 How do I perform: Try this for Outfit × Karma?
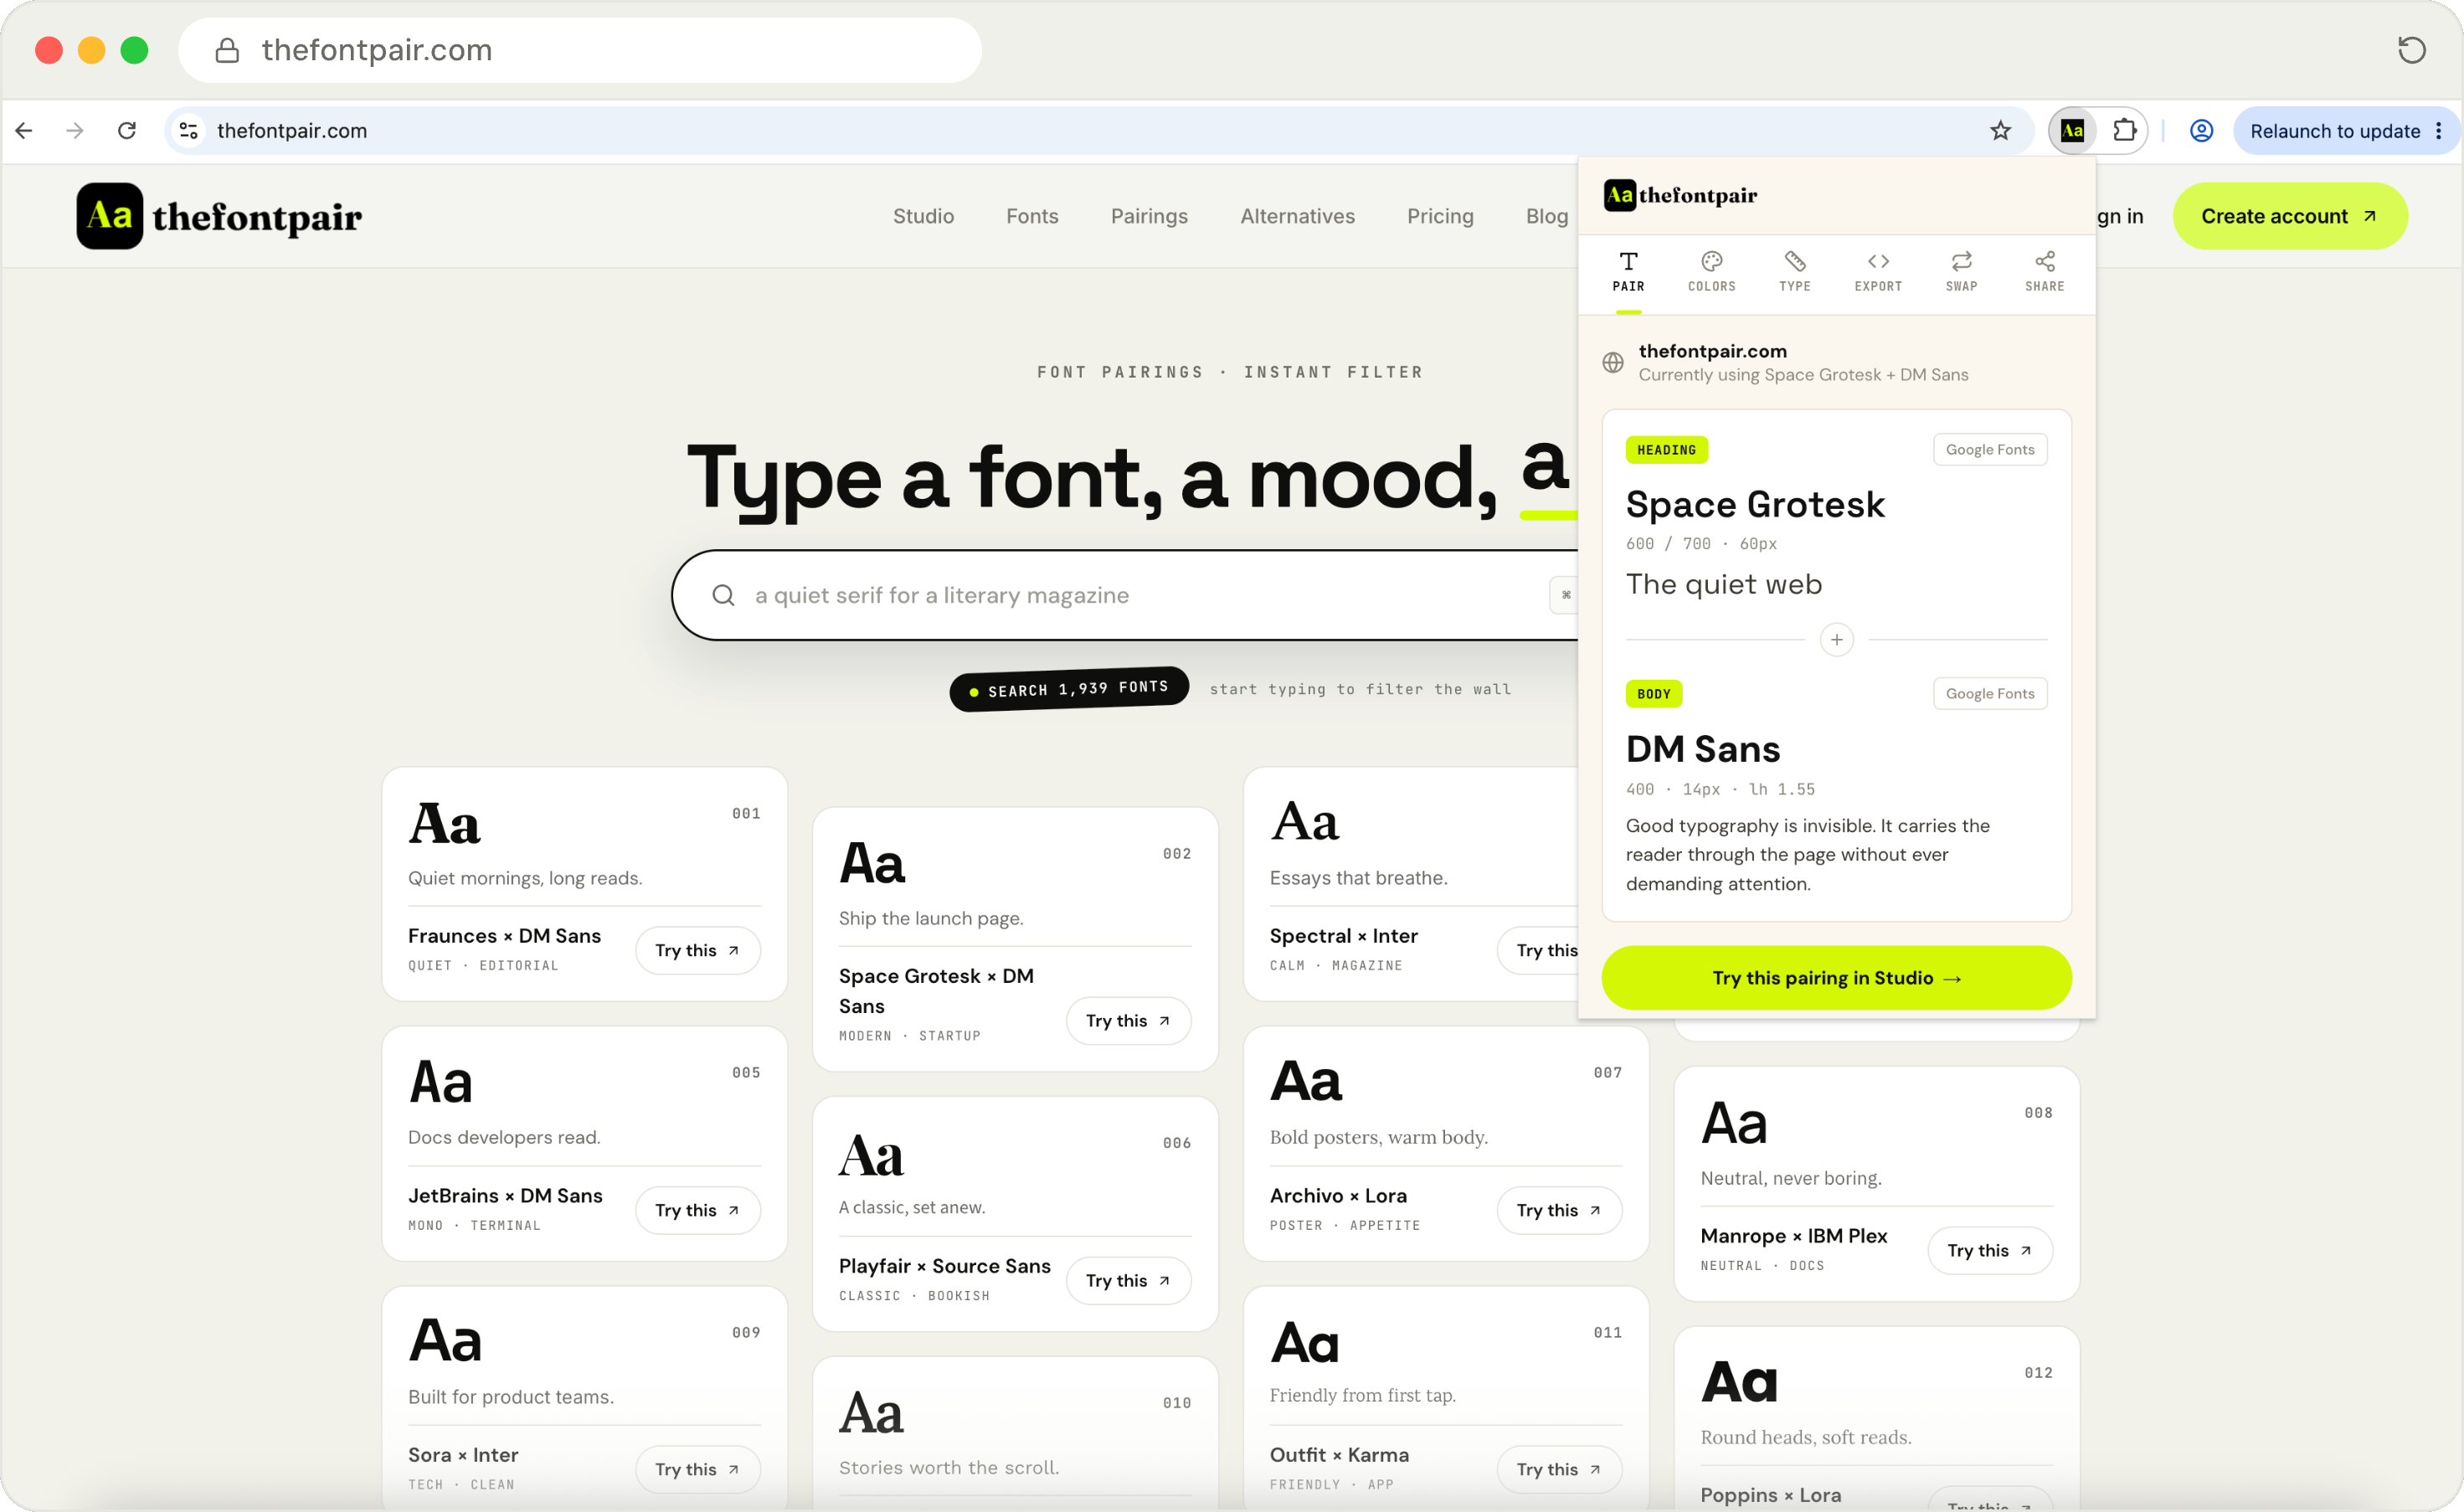coord(1559,1470)
